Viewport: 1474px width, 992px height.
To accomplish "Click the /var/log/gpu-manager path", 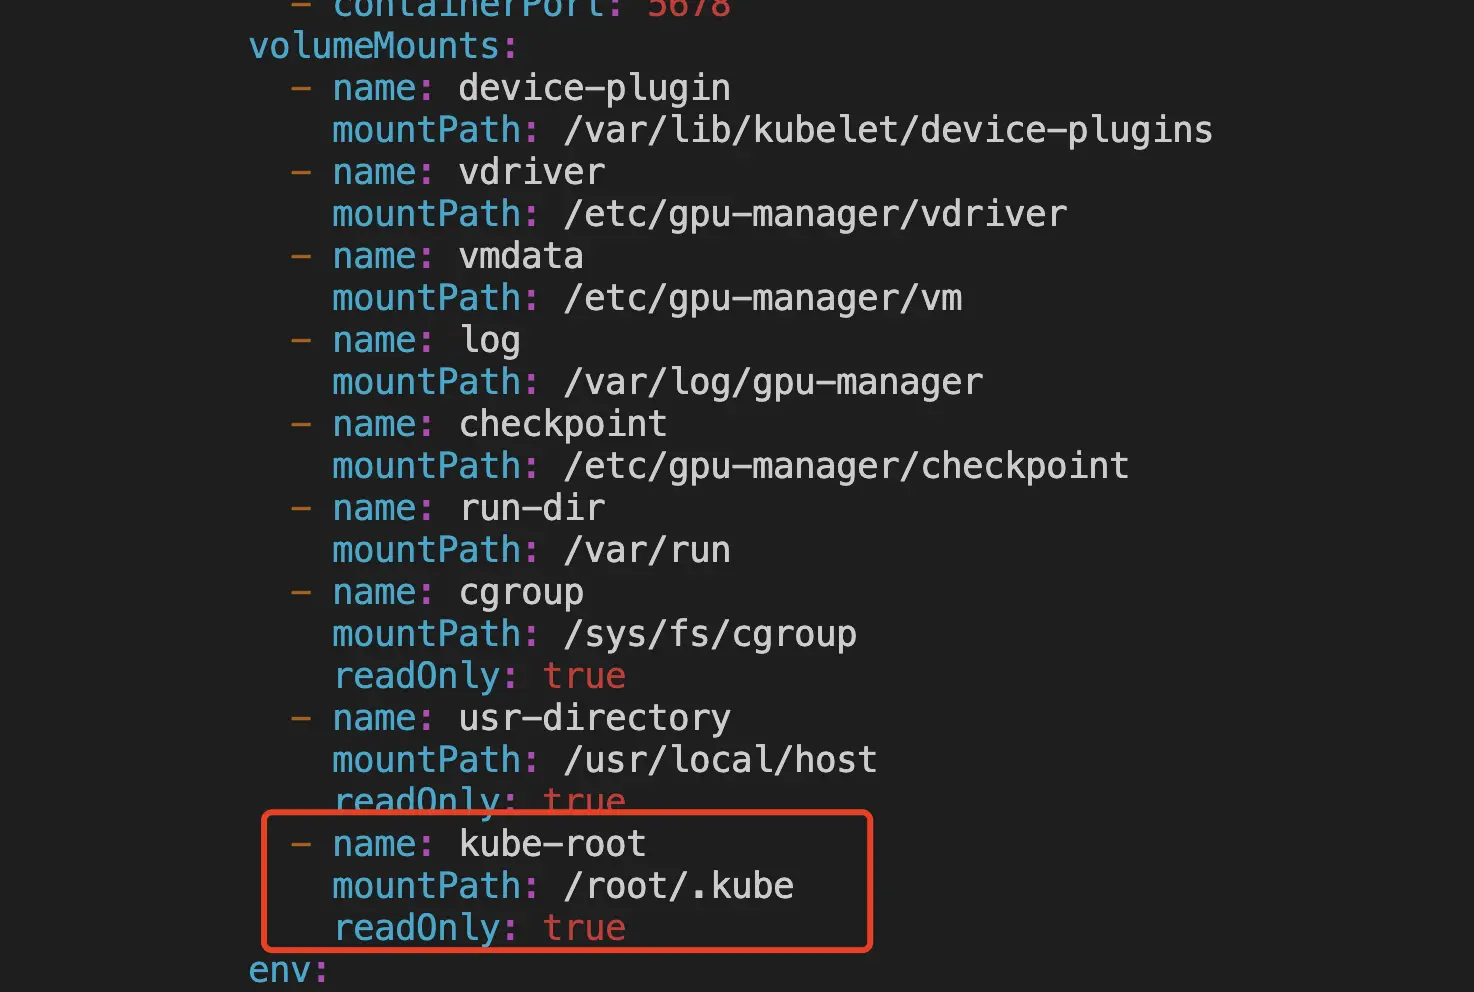I will (773, 383).
